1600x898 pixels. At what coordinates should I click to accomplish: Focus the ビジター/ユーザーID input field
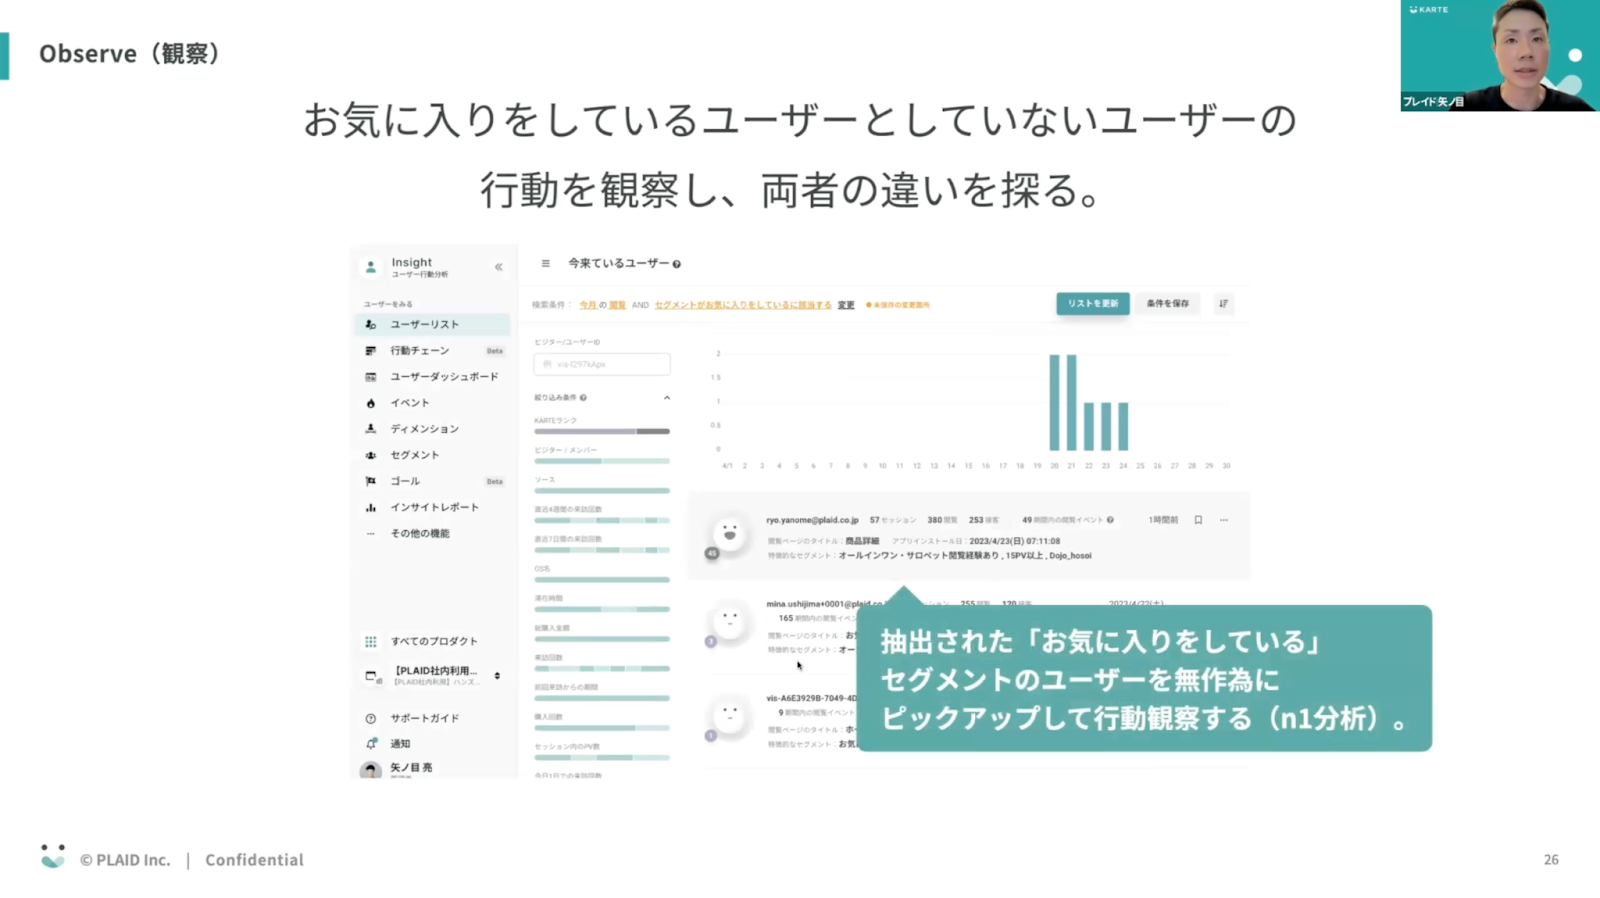602,365
